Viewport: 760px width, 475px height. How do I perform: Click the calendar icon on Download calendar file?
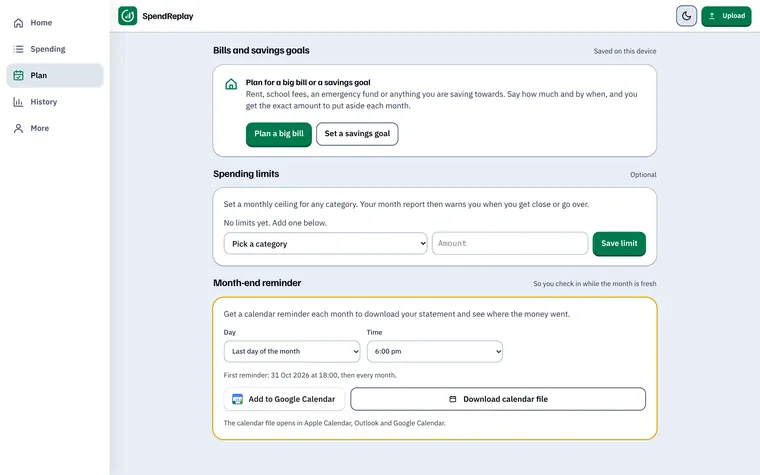(453, 399)
